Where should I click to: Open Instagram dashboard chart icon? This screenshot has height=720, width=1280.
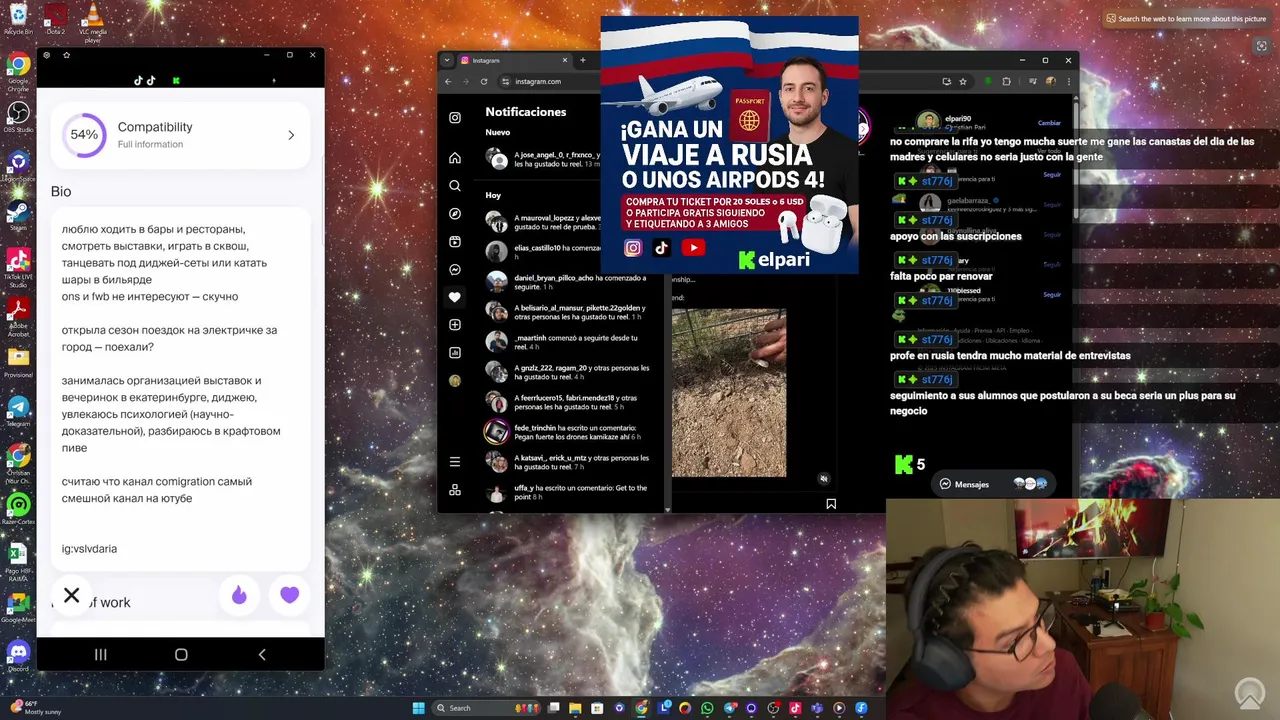[455, 353]
